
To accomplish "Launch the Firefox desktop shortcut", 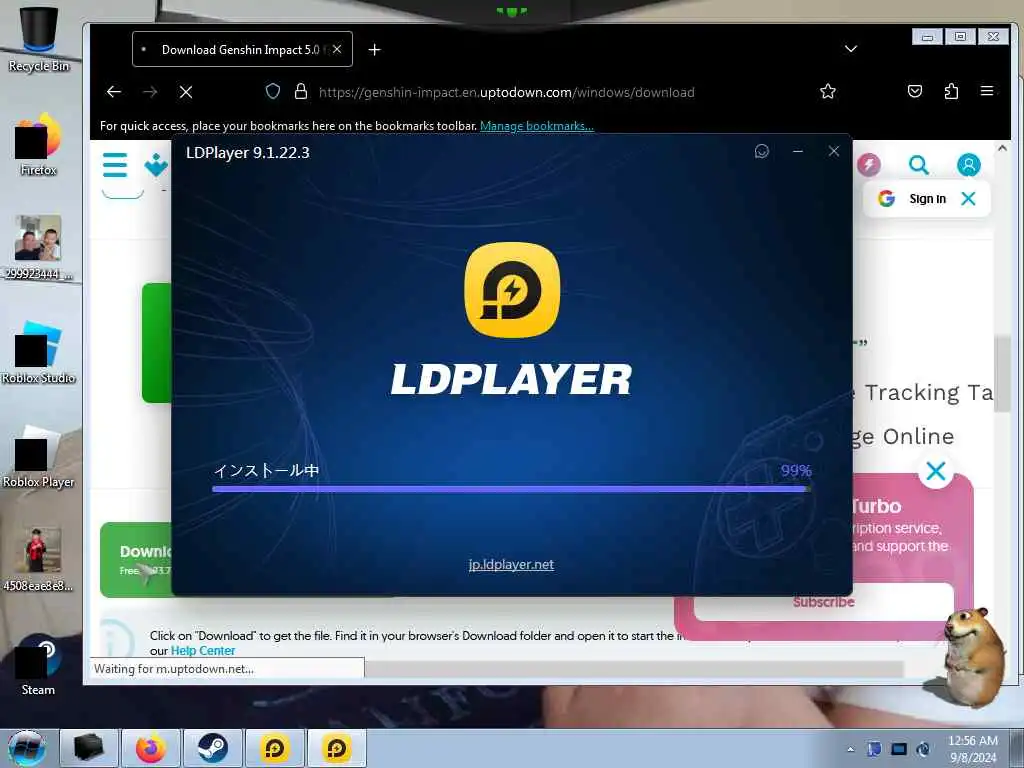I will click(x=38, y=145).
